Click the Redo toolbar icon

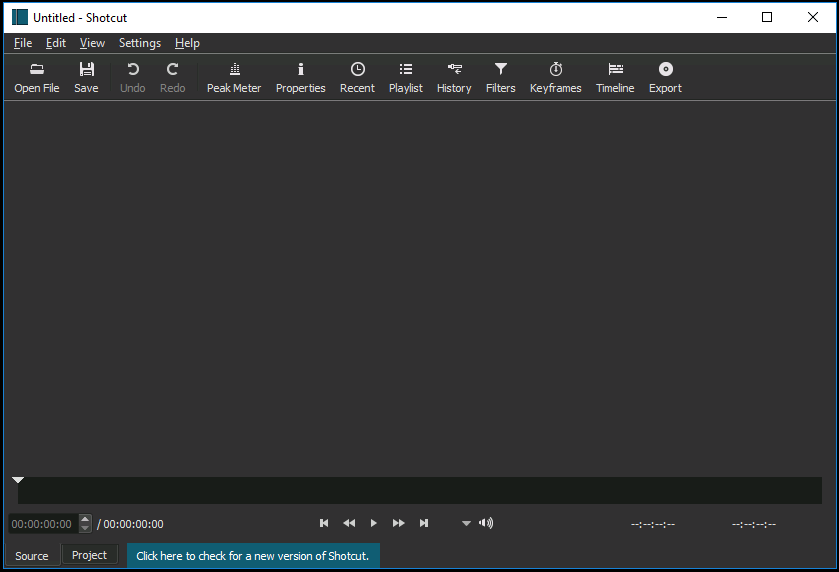pyautogui.click(x=172, y=78)
